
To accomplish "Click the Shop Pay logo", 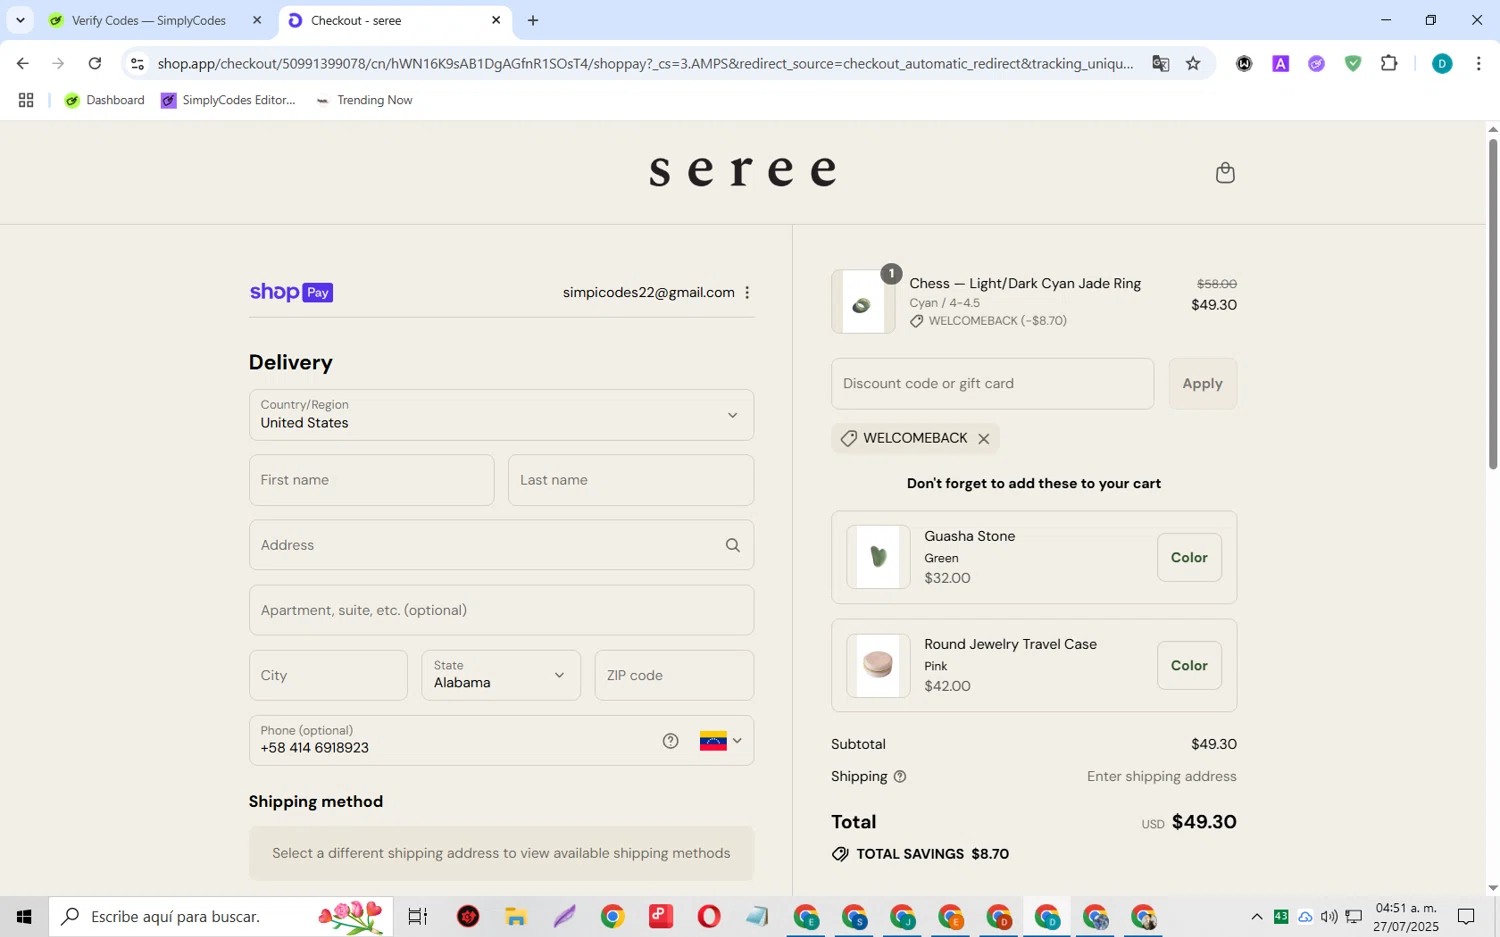I will [x=291, y=292].
